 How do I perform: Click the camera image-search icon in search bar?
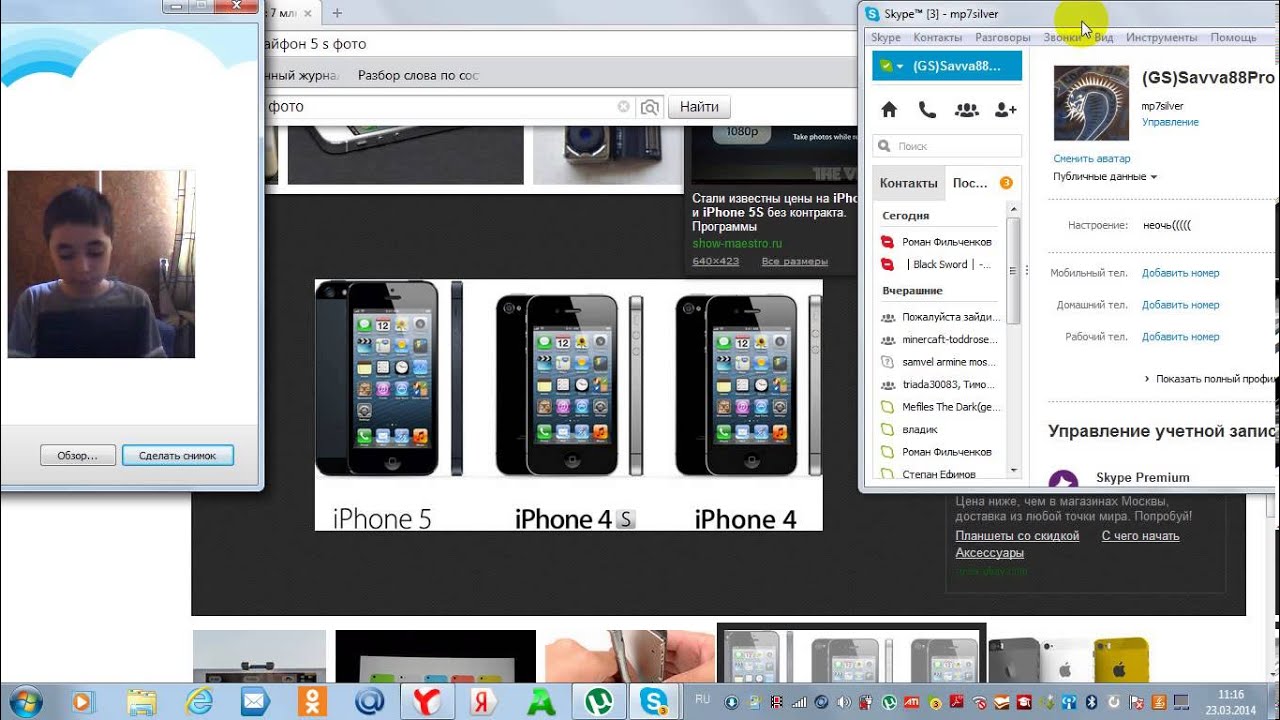(x=650, y=106)
